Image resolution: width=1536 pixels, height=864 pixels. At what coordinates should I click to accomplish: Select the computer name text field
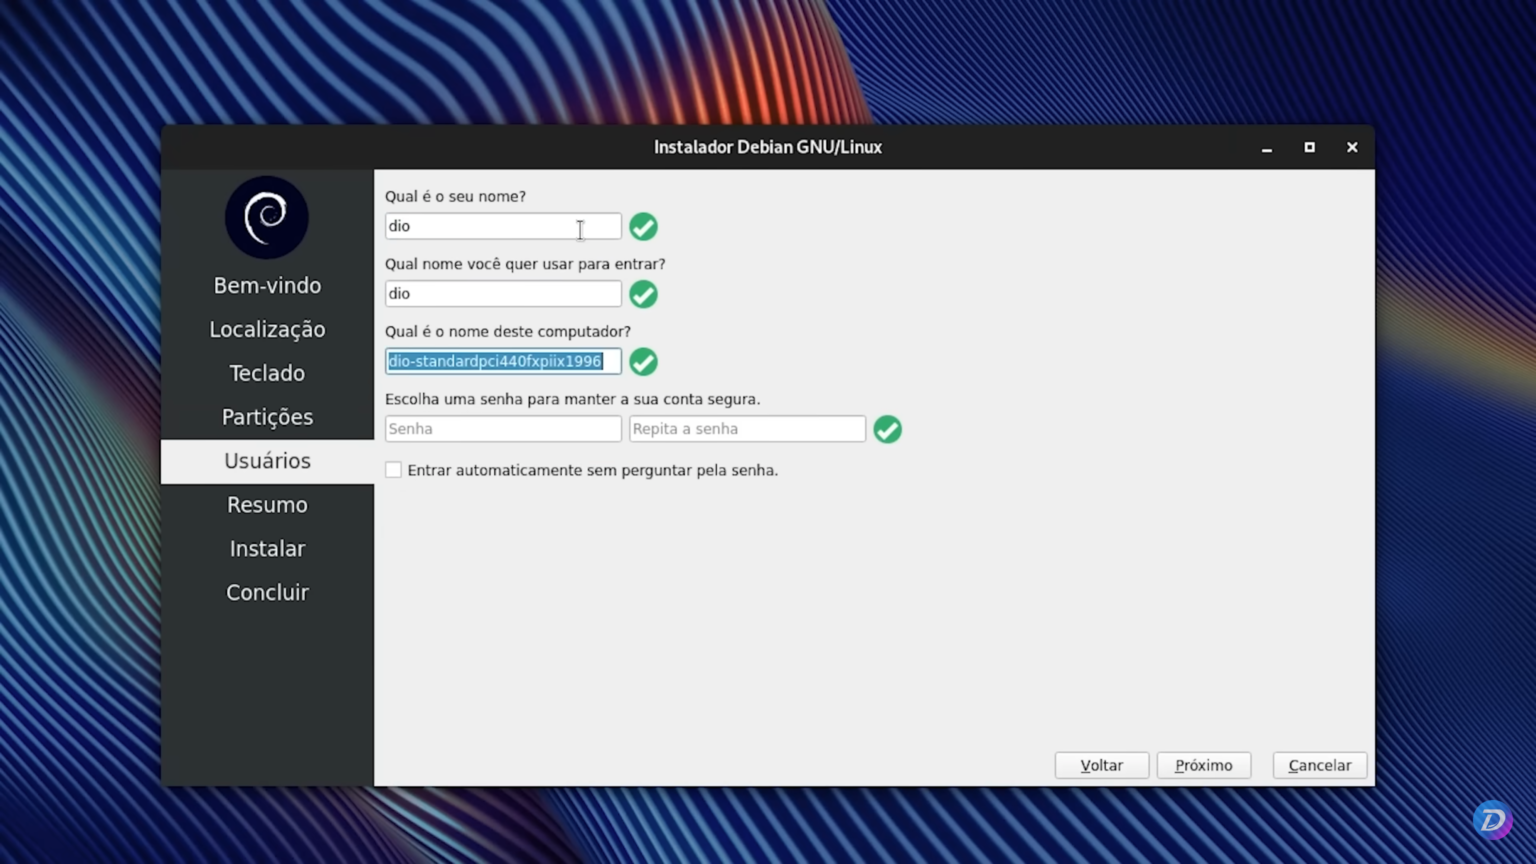[502, 361]
